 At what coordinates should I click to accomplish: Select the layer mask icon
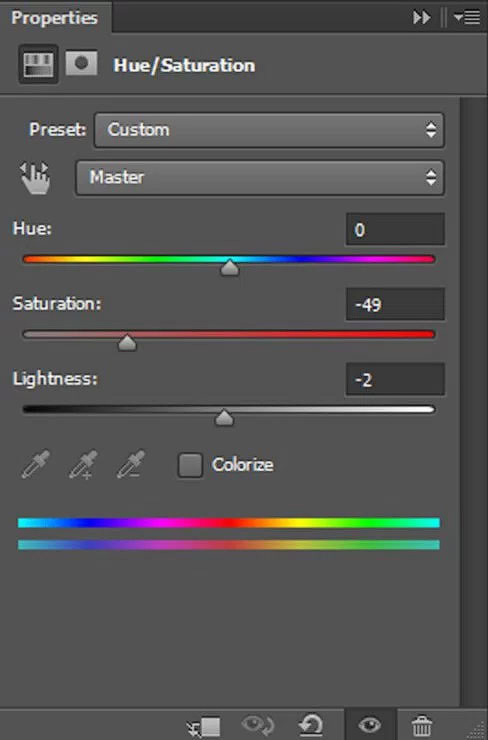81,63
